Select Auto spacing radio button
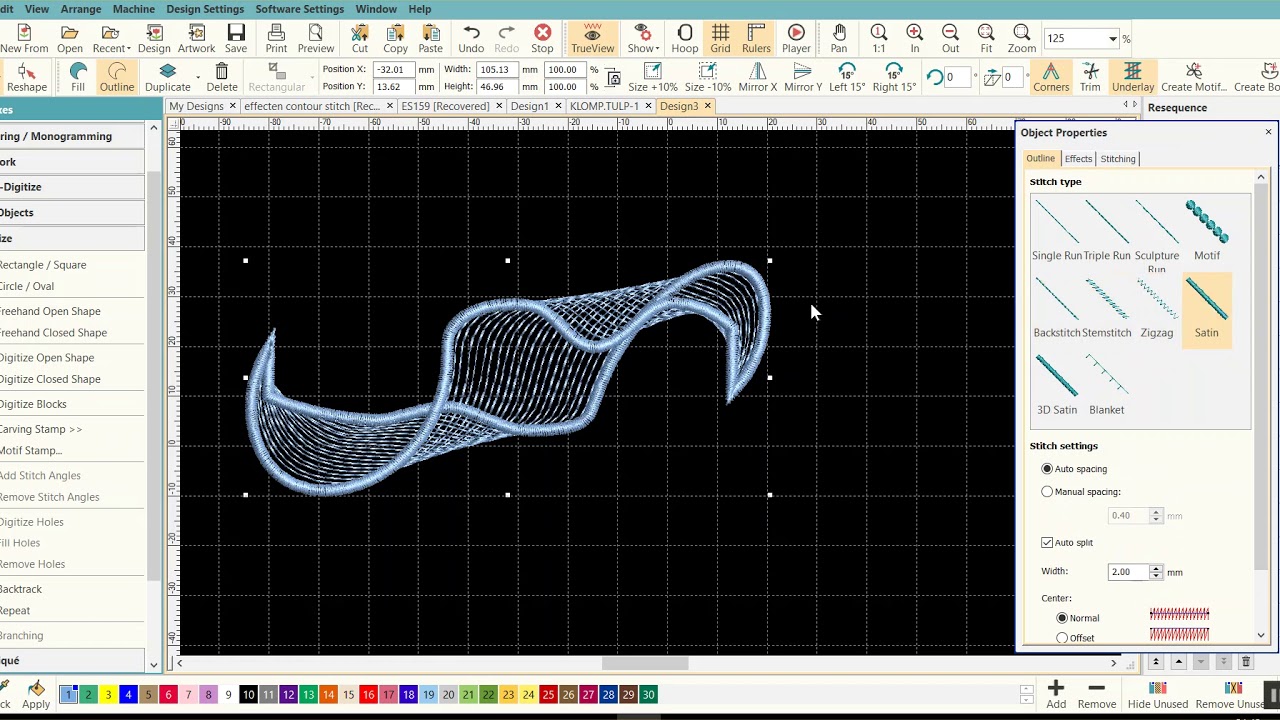 click(1047, 469)
